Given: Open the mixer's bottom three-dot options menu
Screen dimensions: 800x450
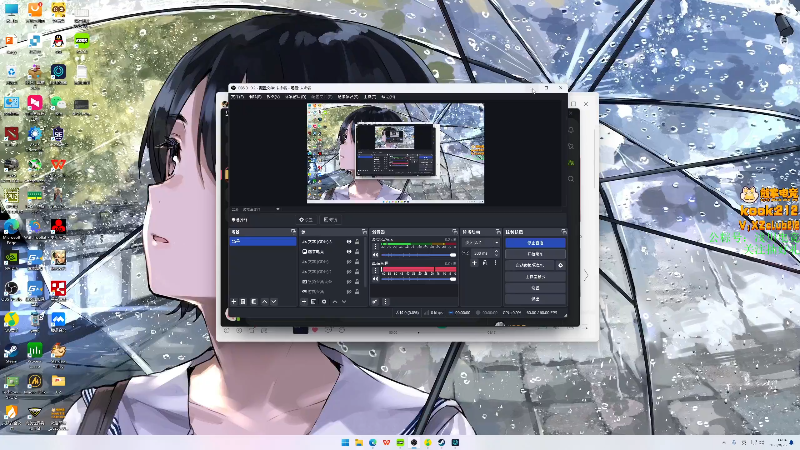Looking at the screenshot, I should pos(385,302).
